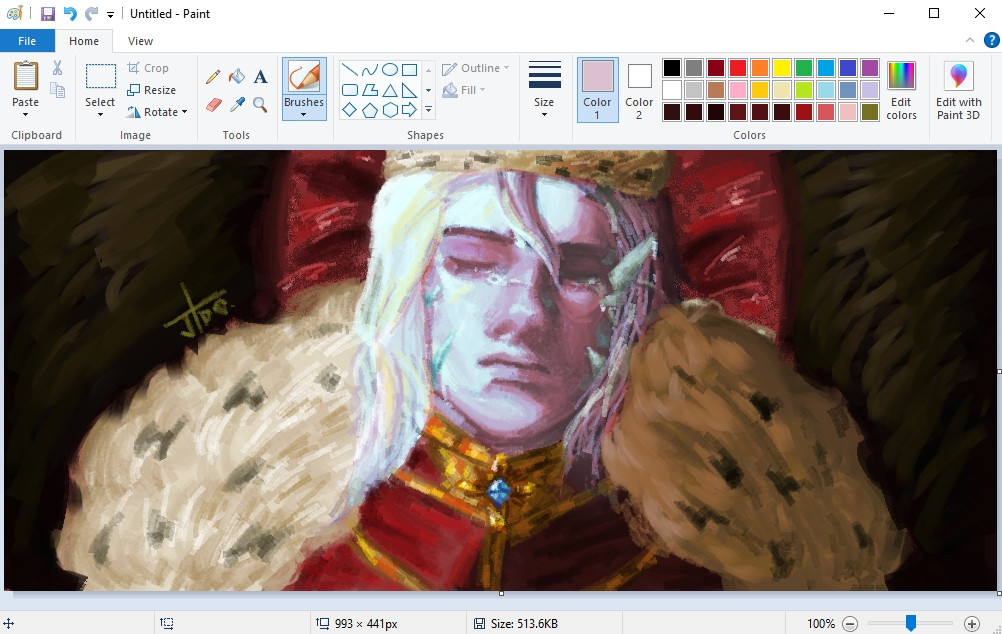Pick the Triangle shape
Viewport: 1002px width, 634px height.
click(x=390, y=90)
